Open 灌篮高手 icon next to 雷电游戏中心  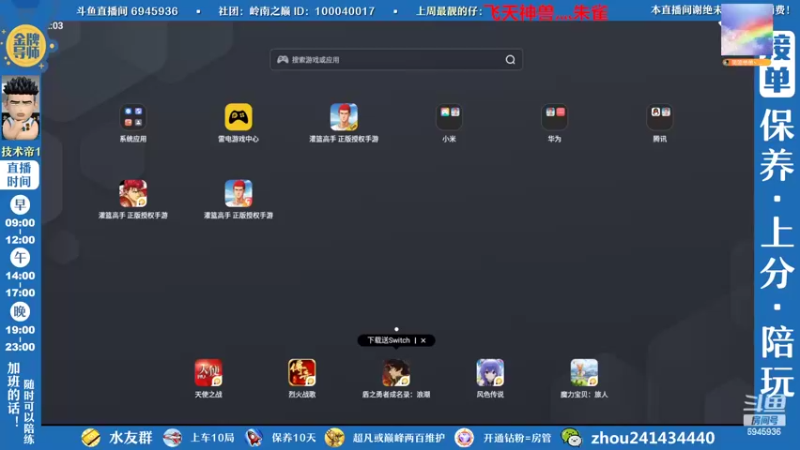click(343, 117)
